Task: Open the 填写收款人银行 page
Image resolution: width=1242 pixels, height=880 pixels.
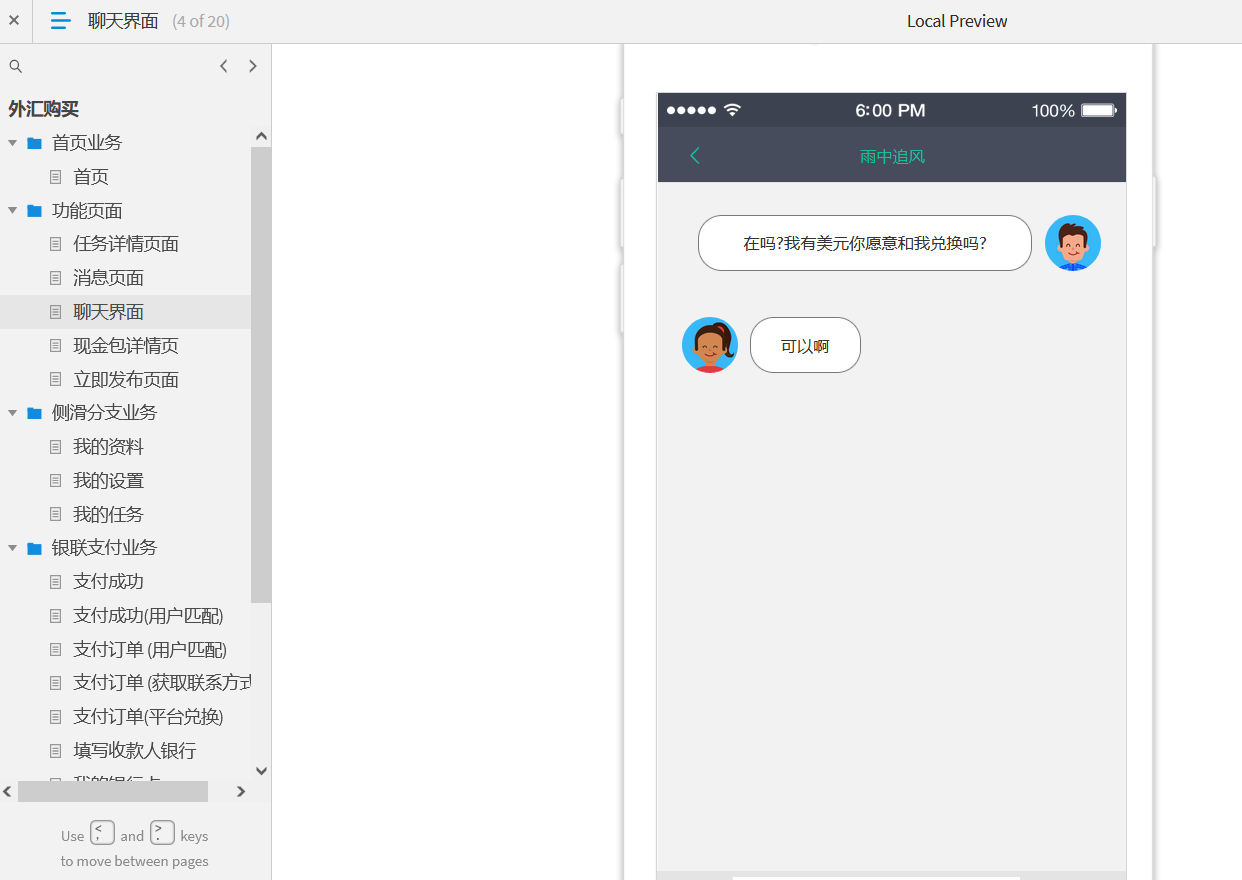Action: 135,751
